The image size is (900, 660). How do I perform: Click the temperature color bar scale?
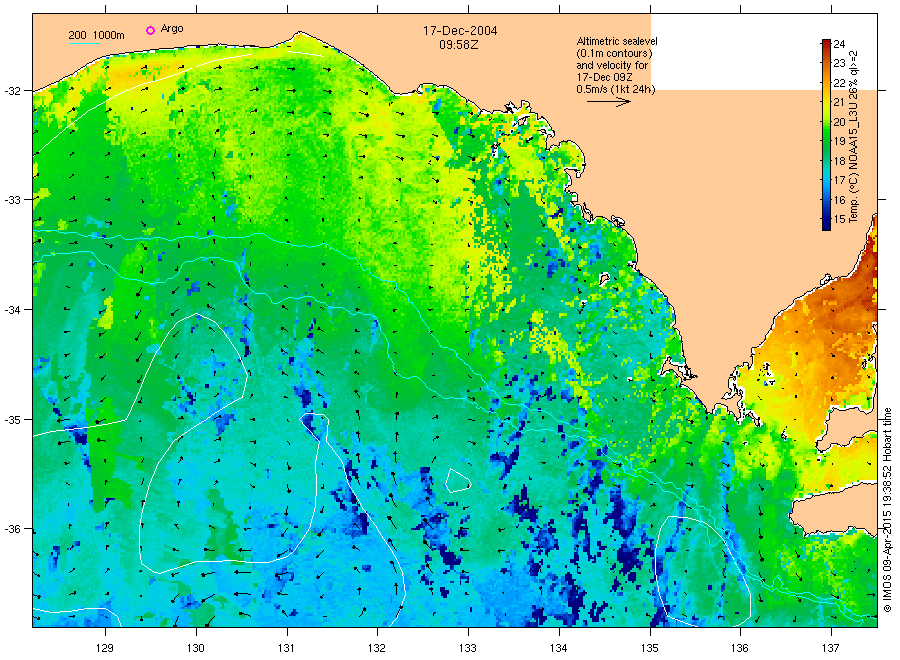click(x=826, y=135)
